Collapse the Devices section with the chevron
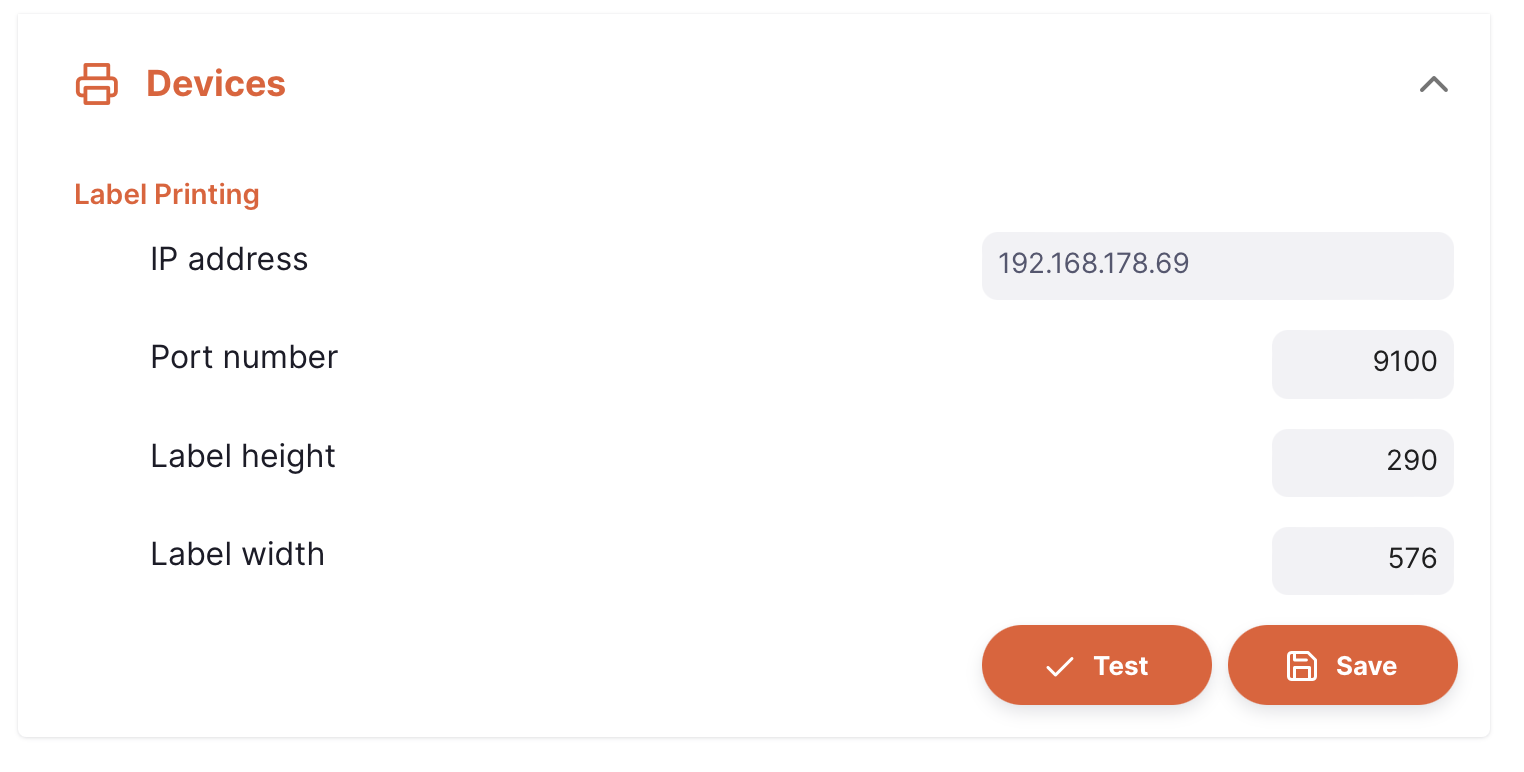The width and height of the screenshot is (1524, 772). [1433, 84]
